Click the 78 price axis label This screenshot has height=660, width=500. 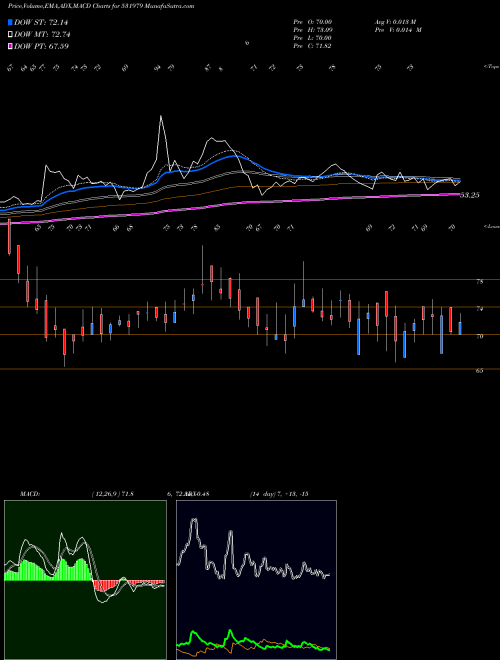coord(479,282)
